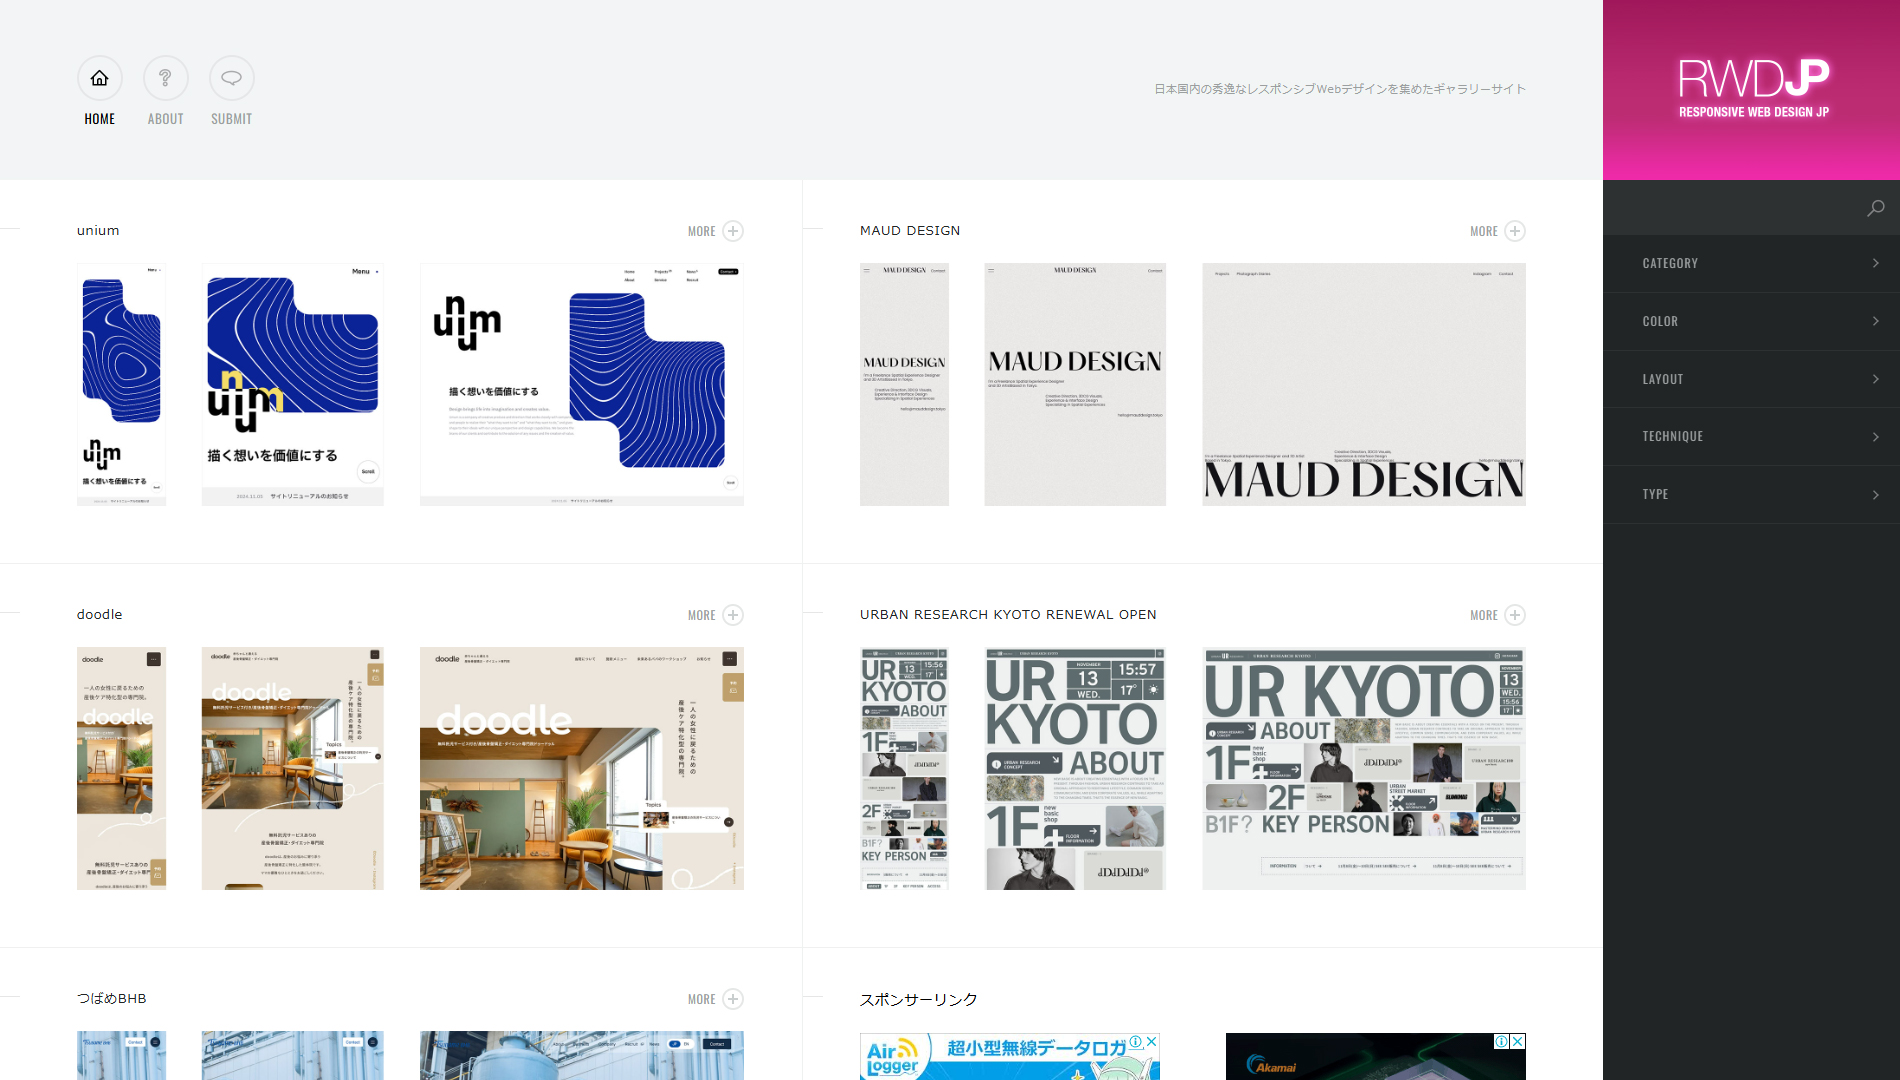Close the Air Logger ad with X
The height and width of the screenshot is (1080, 1900).
[1151, 1041]
